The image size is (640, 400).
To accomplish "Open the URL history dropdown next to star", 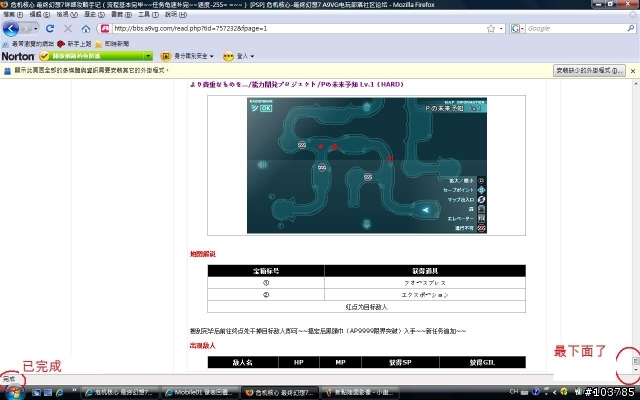I will pos(501,29).
